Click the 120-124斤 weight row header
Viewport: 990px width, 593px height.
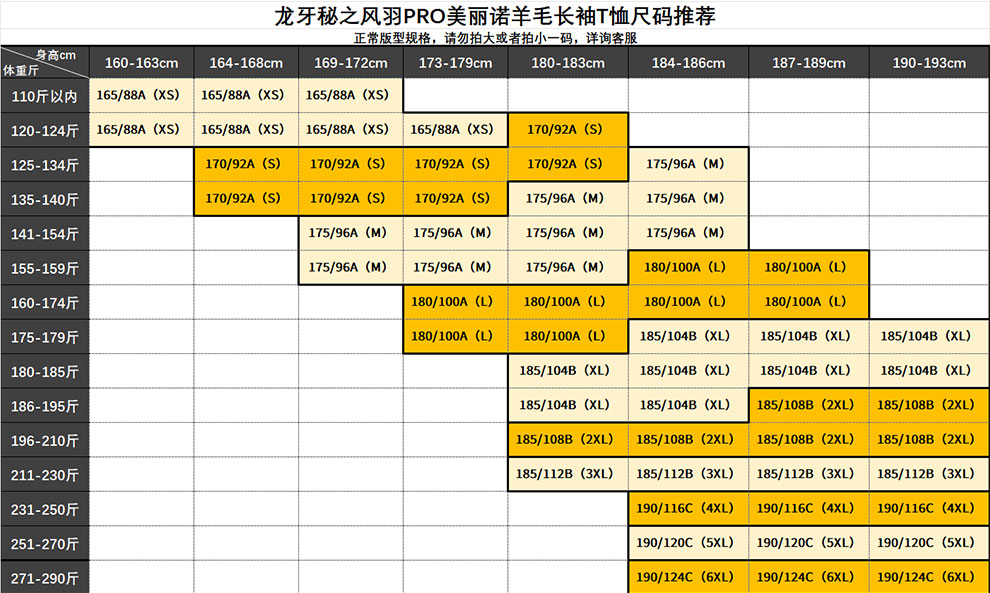[x=45, y=130]
